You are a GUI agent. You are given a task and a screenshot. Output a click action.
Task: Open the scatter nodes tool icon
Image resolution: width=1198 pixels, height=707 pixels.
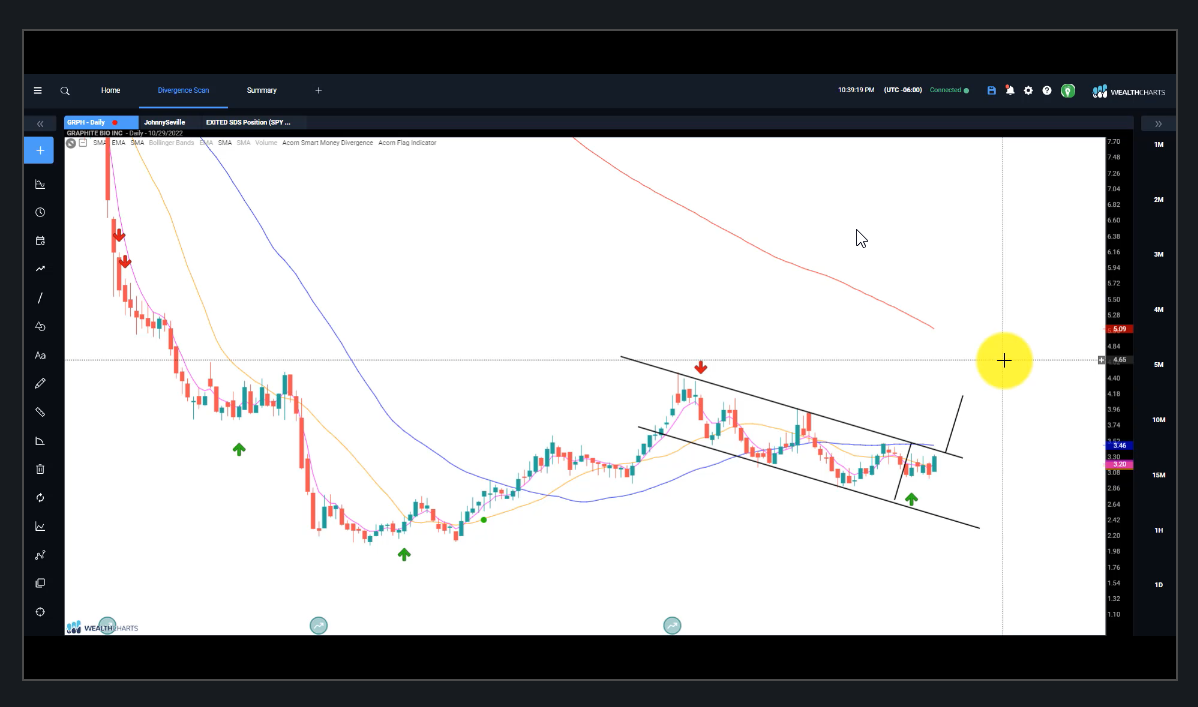point(40,555)
